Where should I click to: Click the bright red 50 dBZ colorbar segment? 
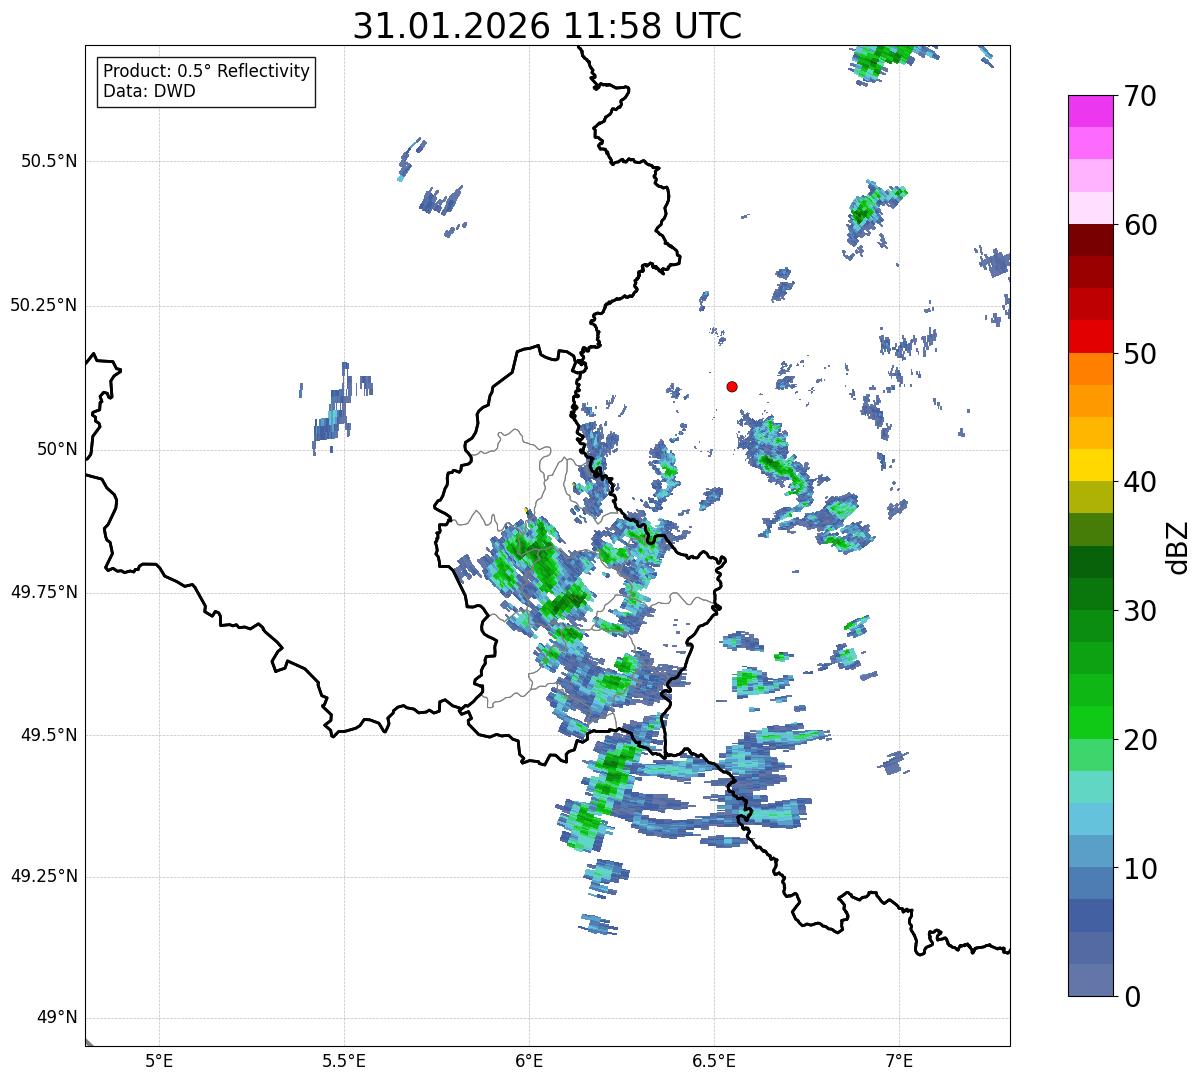click(1090, 337)
